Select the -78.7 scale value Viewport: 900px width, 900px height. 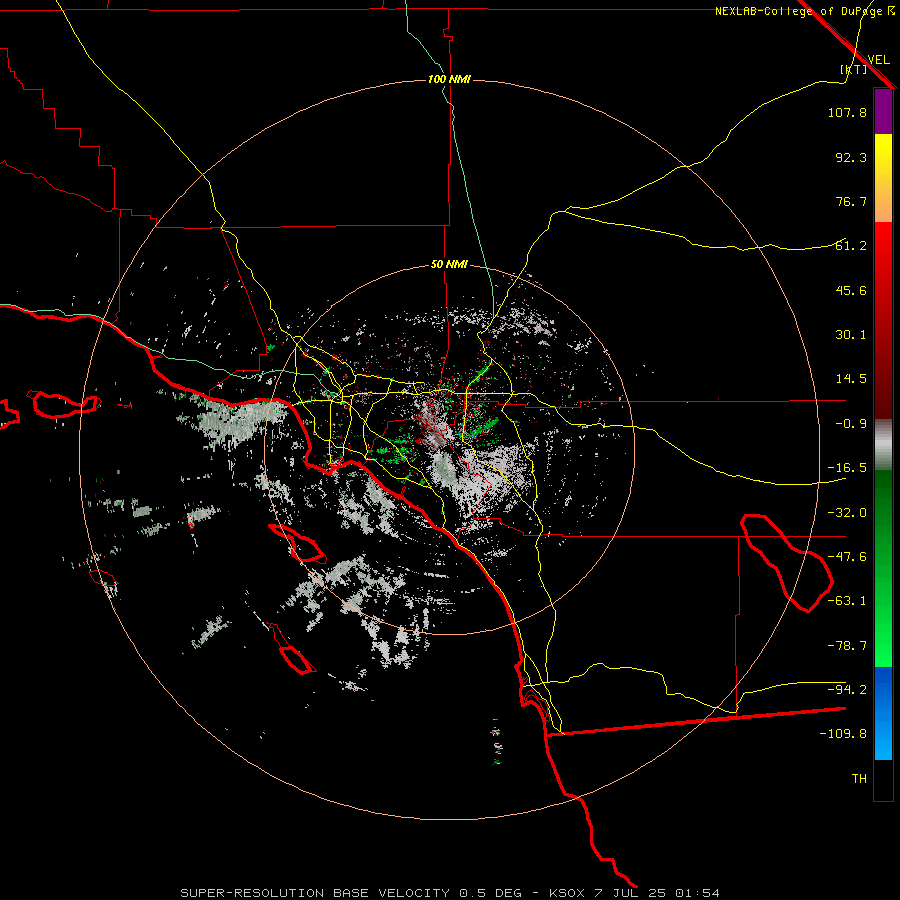(x=847, y=646)
